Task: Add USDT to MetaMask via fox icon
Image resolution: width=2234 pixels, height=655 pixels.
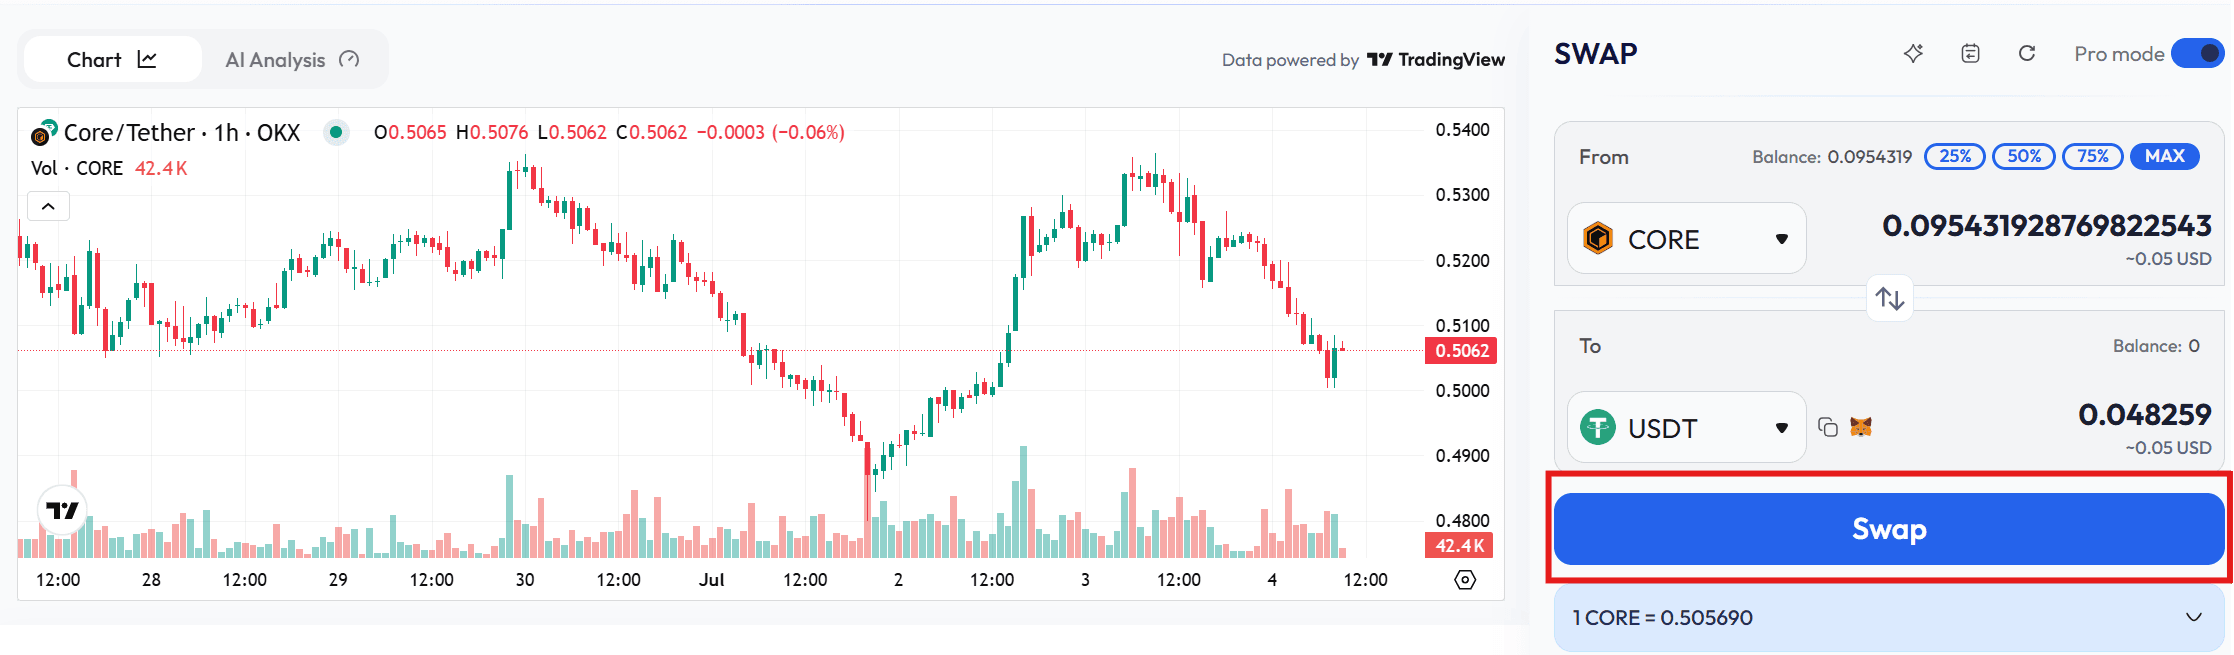Action: click(1861, 427)
